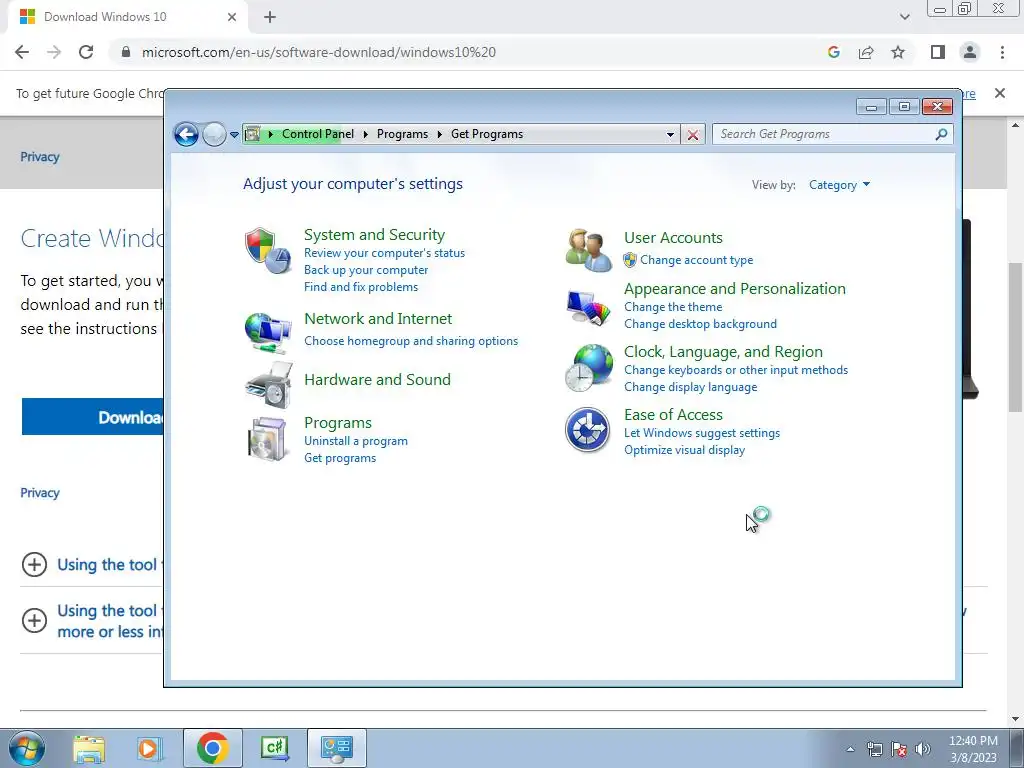Open System and Security shield icon
Screen dimensions: 1024x768
click(268, 251)
